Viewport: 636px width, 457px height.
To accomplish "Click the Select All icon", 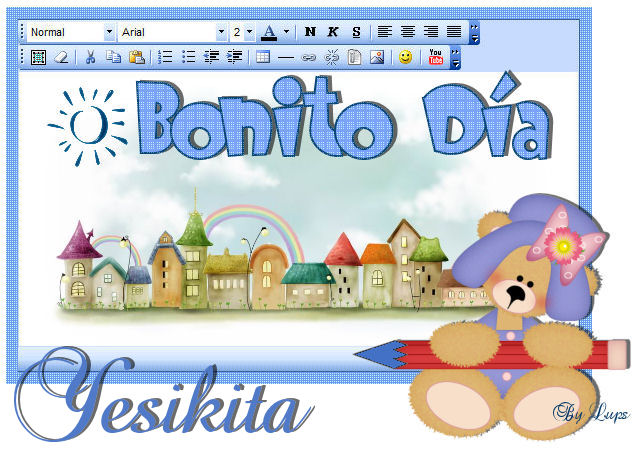I will pyautogui.click(x=38, y=57).
